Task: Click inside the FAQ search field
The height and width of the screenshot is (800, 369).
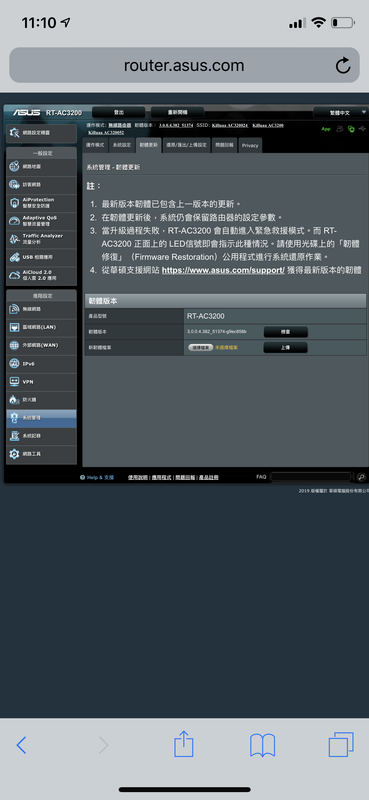Action: click(311, 477)
